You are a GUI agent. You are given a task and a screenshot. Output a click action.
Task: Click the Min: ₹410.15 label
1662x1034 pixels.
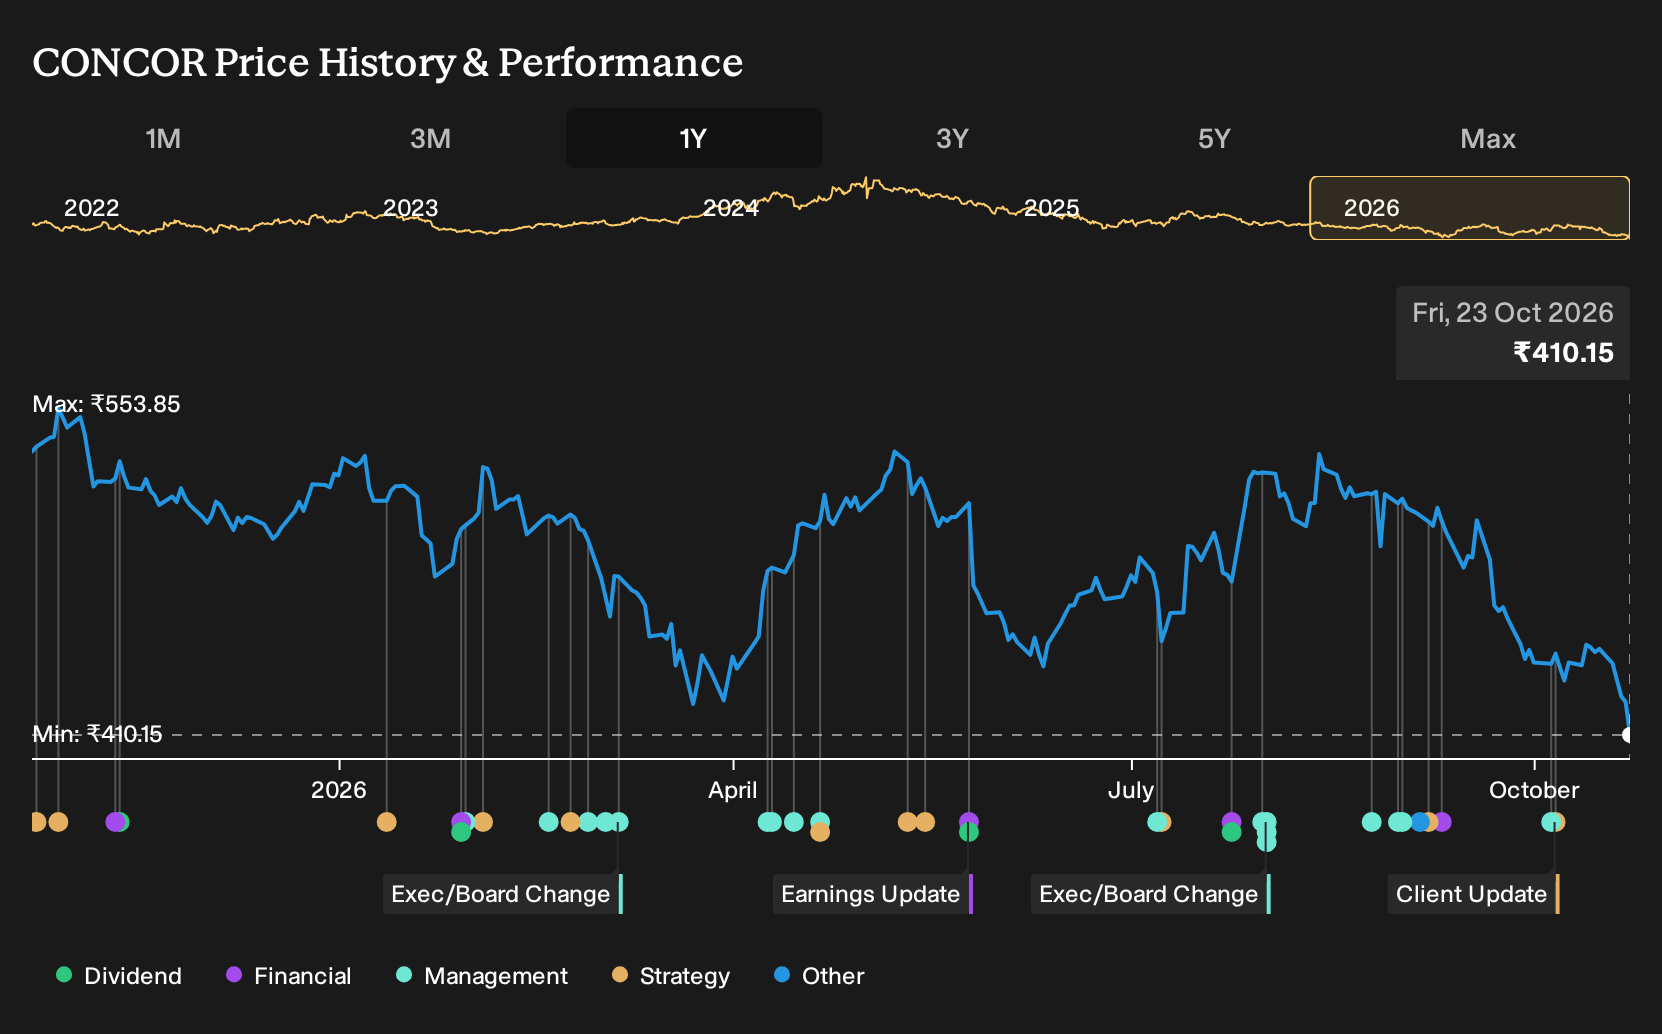tap(97, 734)
